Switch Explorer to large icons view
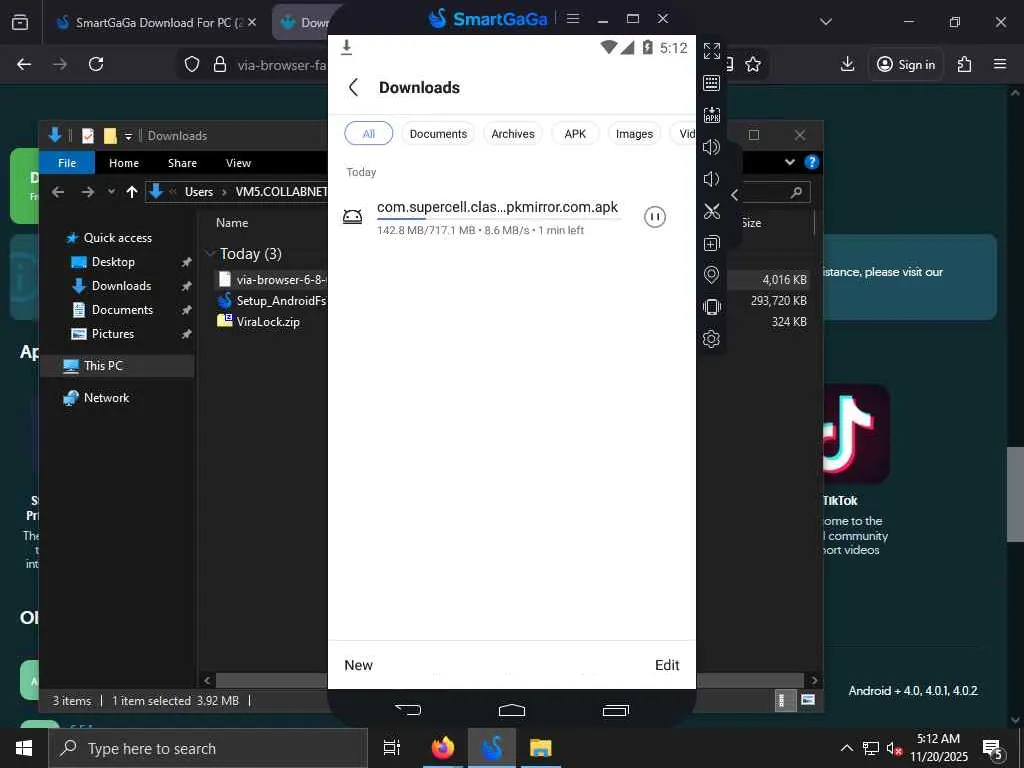The image size is (1024, 768). pos(808,700)
